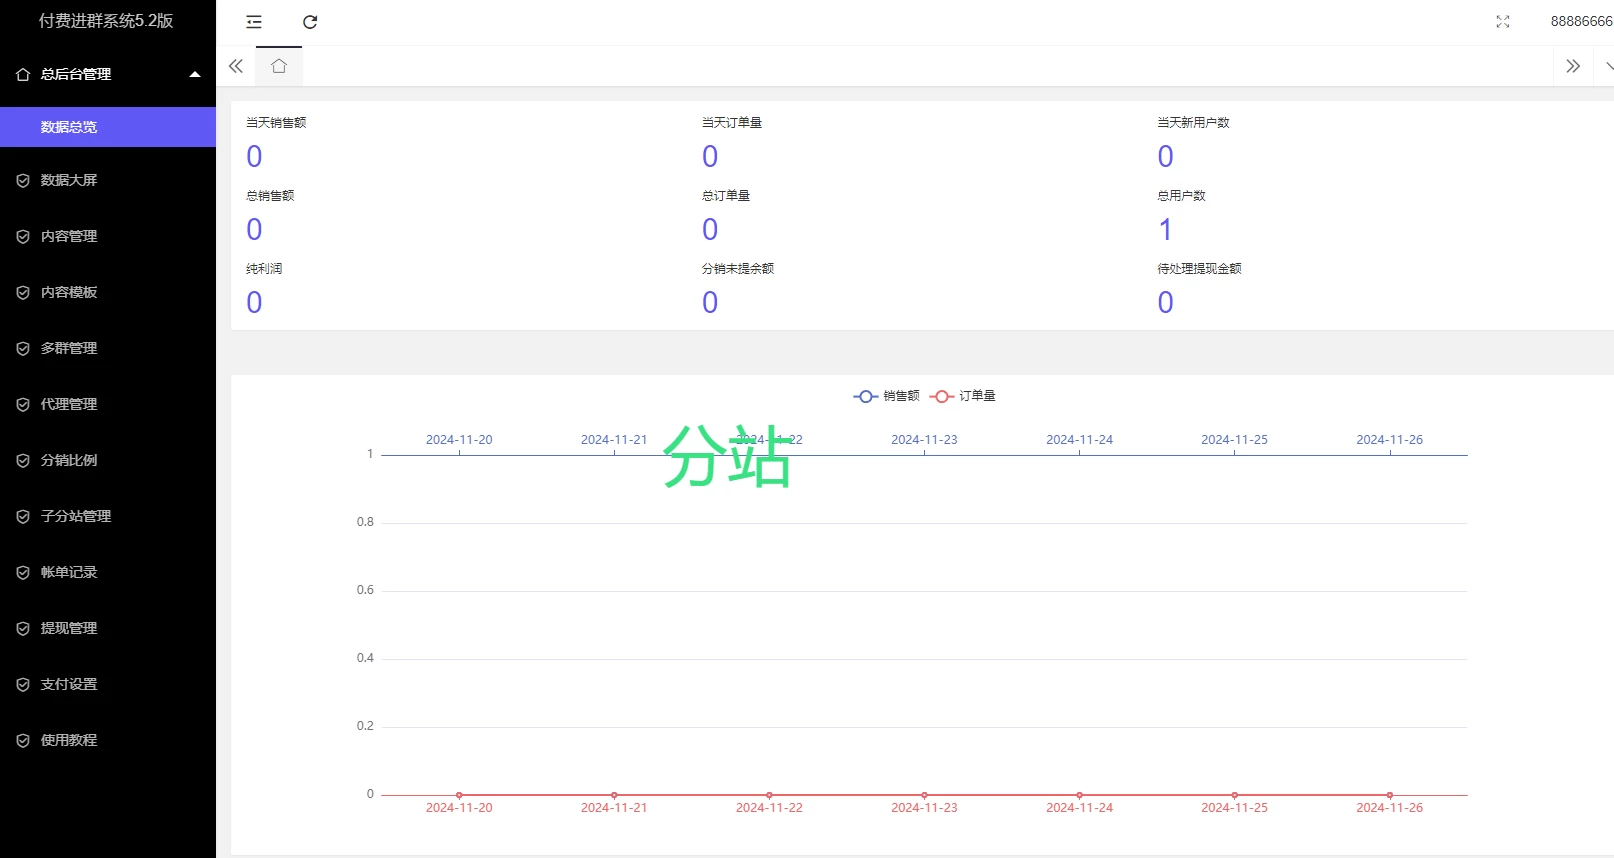Click the house icon beside 总后台管理
The image size is (1614, 858).
coord(23,75)
